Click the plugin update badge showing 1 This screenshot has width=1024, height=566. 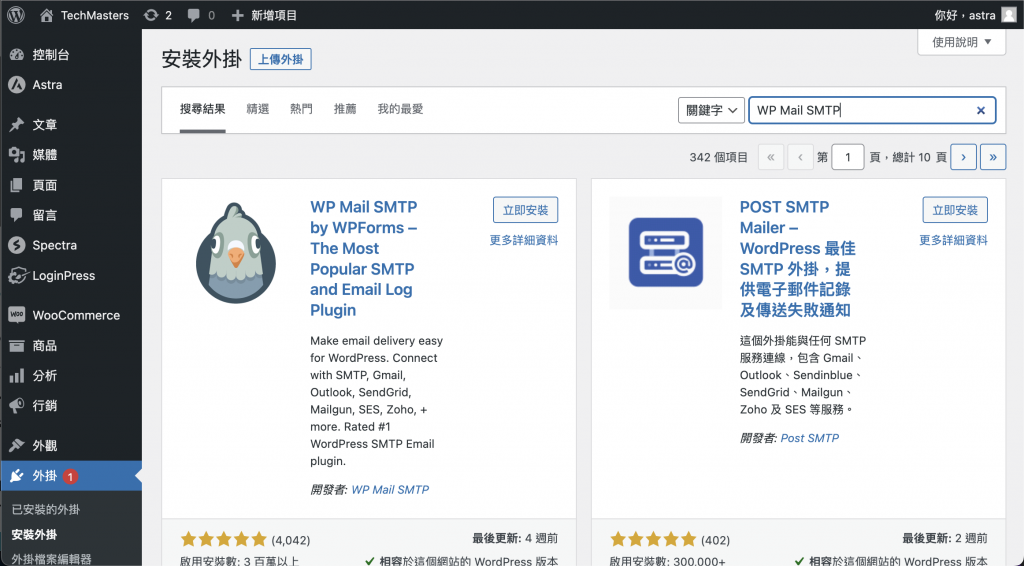click(70, 477)
